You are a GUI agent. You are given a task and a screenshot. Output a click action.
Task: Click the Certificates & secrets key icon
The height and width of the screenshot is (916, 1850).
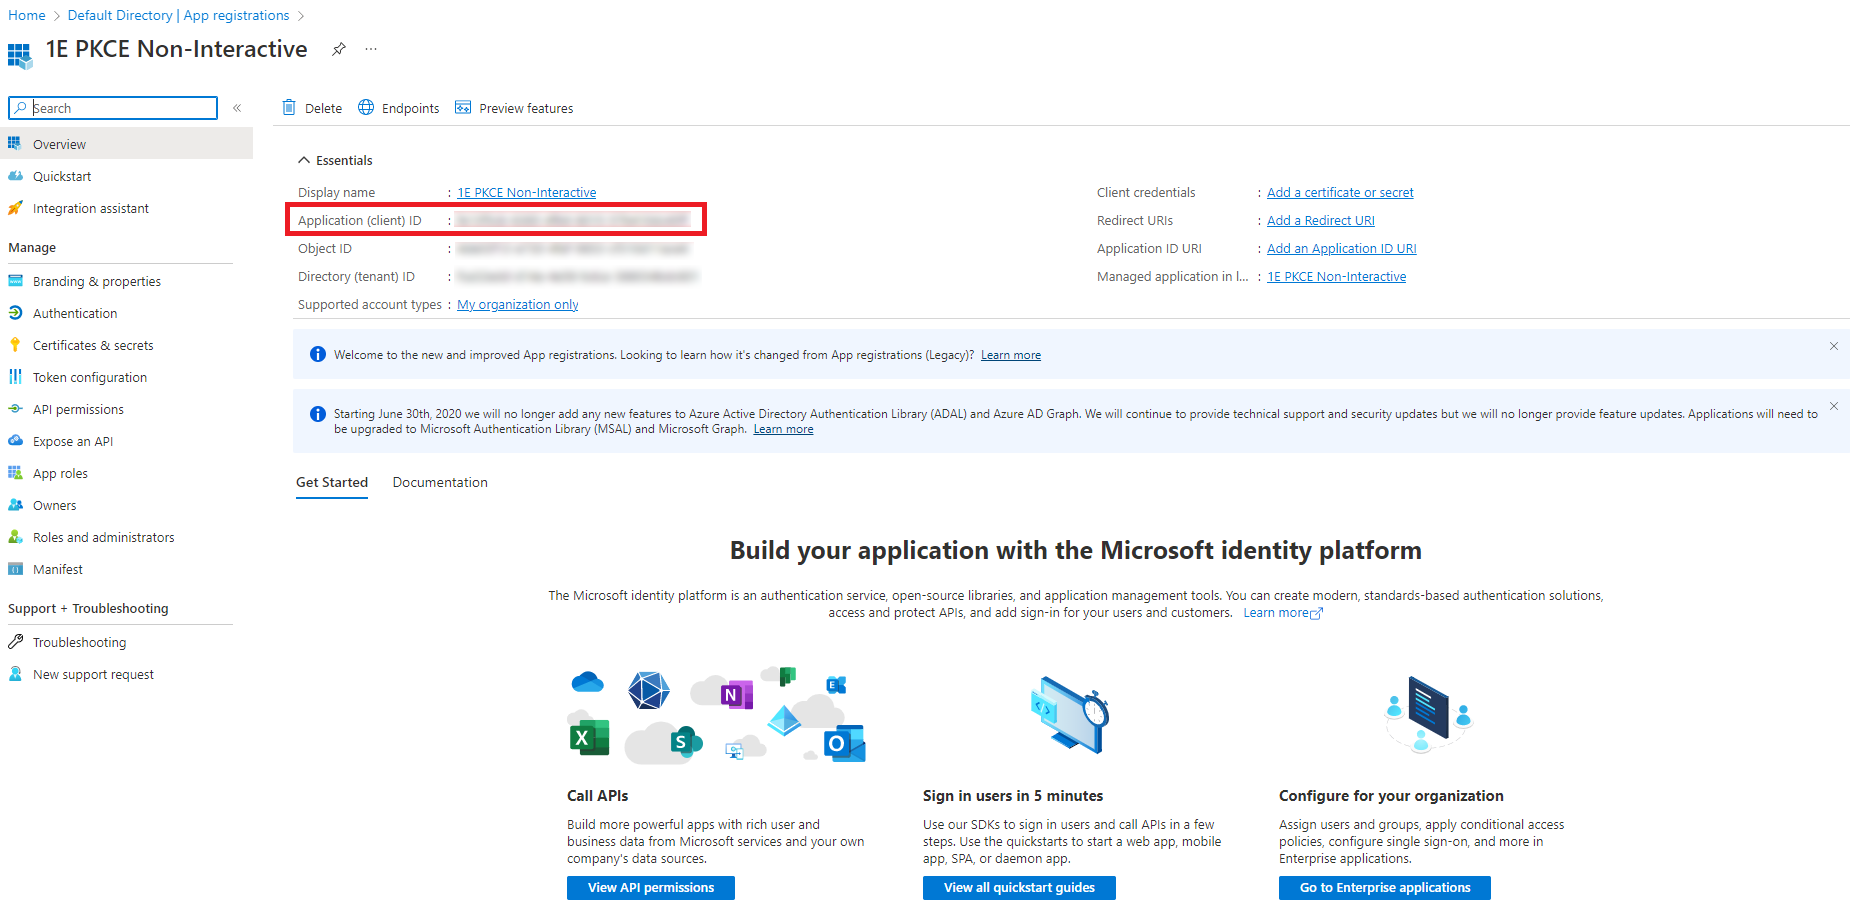[x=15, y=345]
